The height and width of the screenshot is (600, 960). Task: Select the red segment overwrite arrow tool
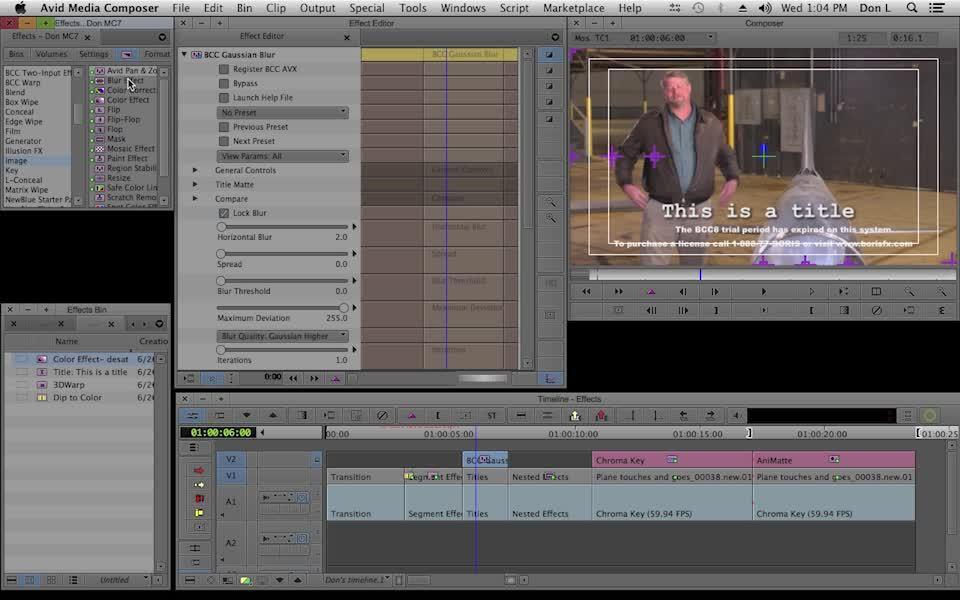pyautogui.click(x=199, y=470)
